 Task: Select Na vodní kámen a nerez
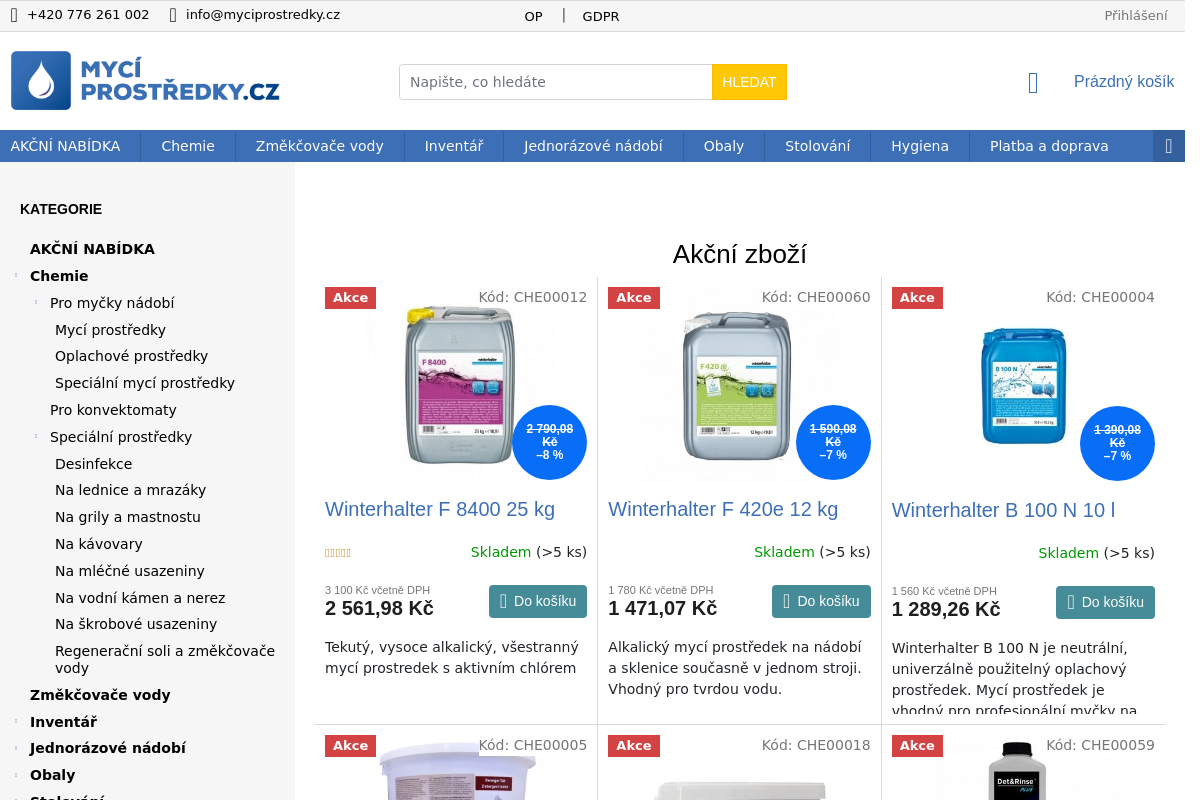(140, 598)
